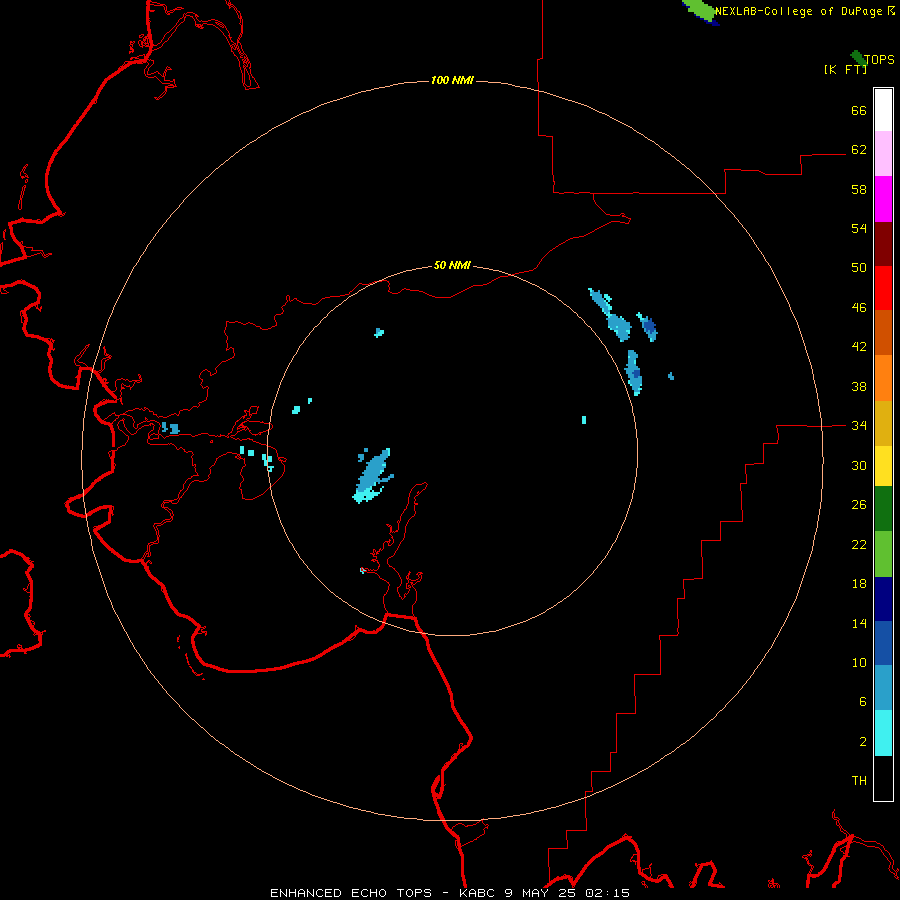
Task: Click the legend value 14
Action: click(x=859, y=623)
